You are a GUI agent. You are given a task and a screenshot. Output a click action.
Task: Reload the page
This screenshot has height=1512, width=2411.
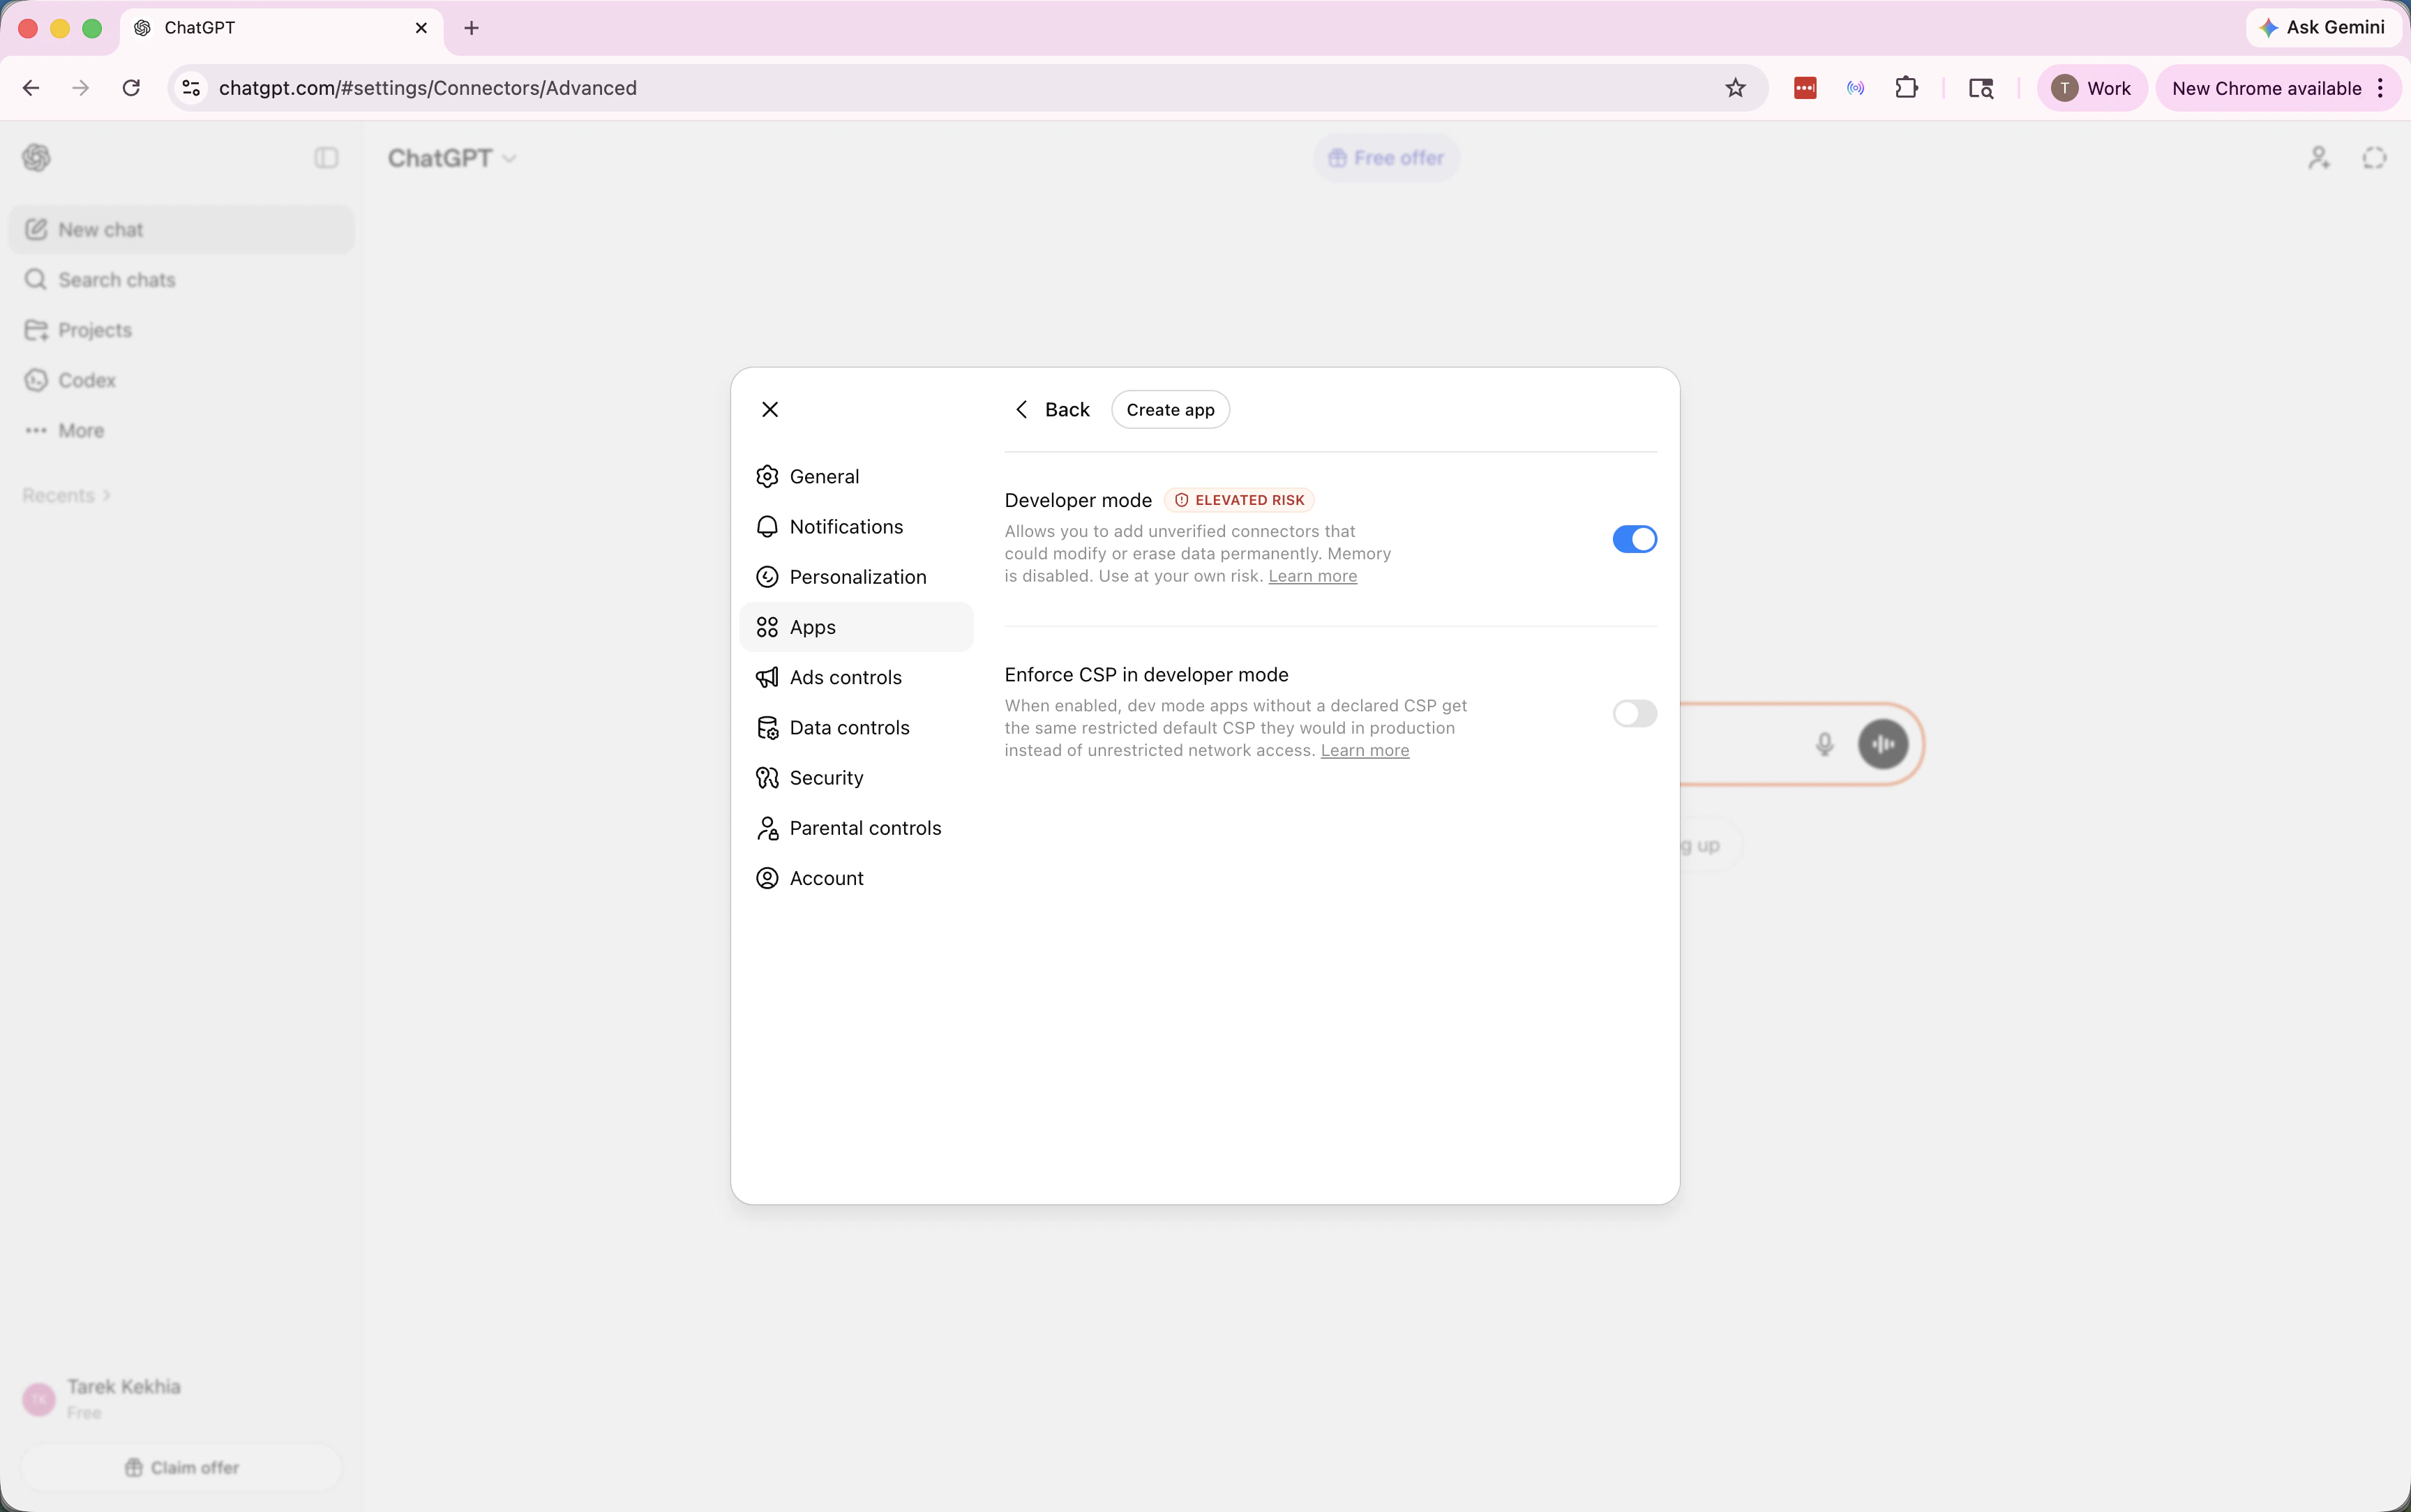(x=131, y=88)
